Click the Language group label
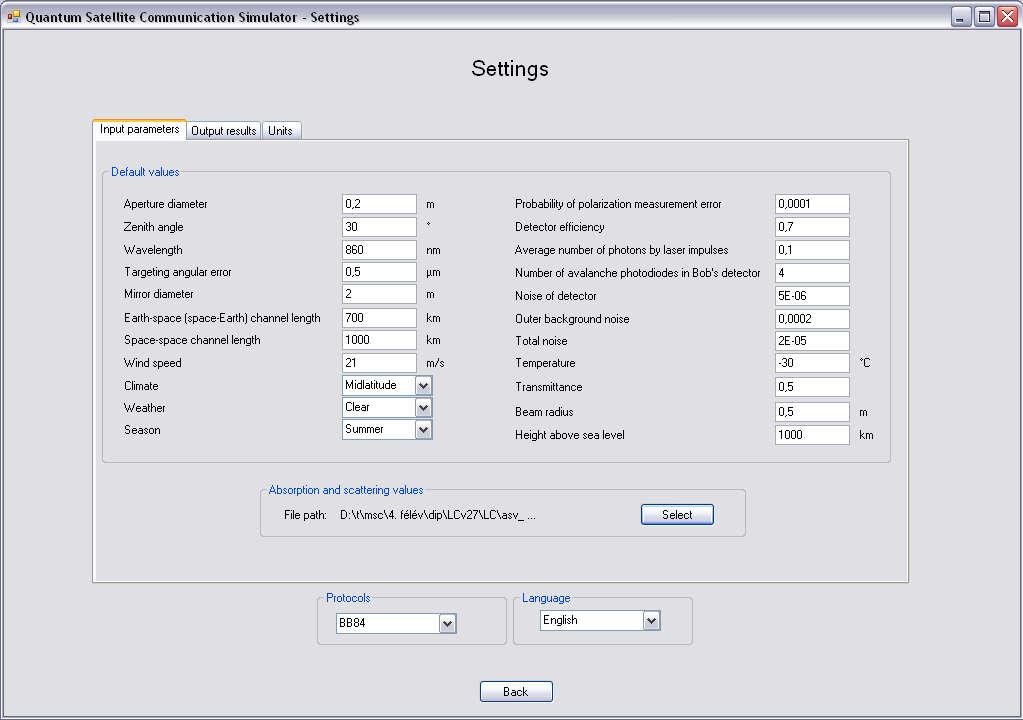Screen dimensions: 1023x720 tap(546, 598)
